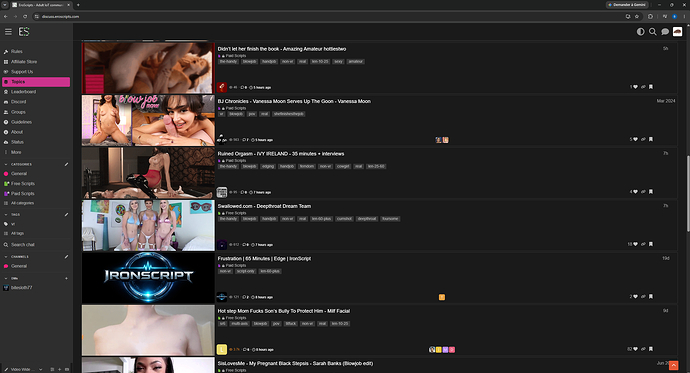Edit Categories with pencil icon
This screenshot has height=373, width=690.
coord(66,165)
